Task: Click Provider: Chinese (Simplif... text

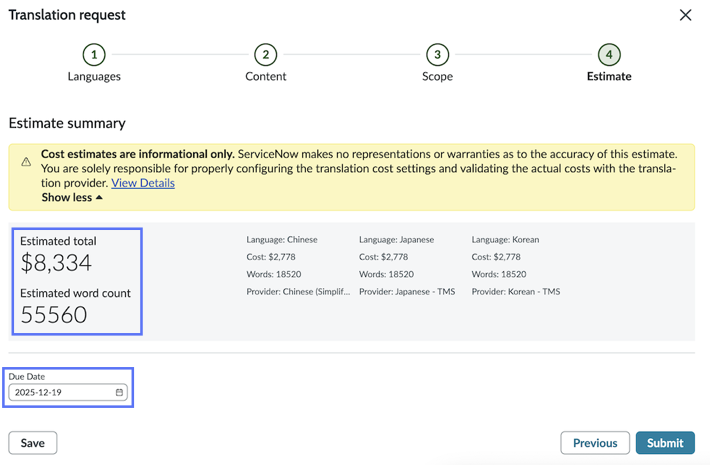Action: tap(298, 292)
